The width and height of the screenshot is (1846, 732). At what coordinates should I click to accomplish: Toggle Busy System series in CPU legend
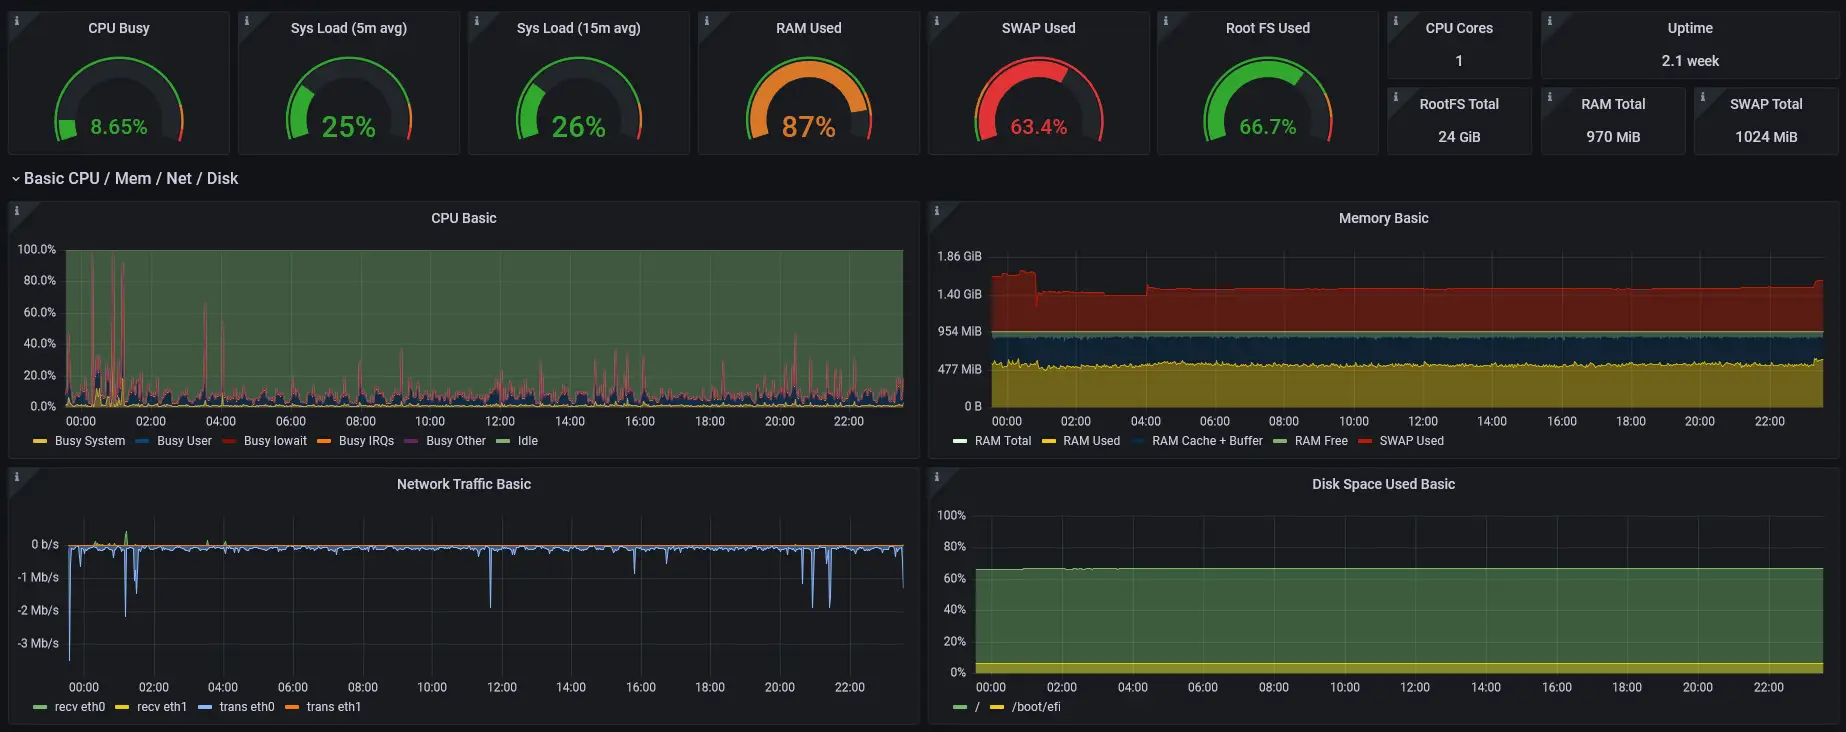pyautogui.click(x=90, y=441)
